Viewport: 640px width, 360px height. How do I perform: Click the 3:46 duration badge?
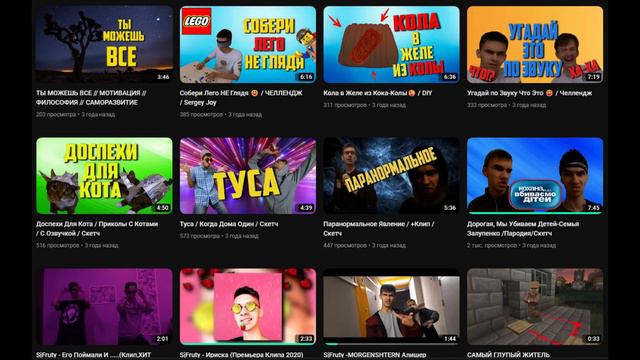tap(163, 77)
